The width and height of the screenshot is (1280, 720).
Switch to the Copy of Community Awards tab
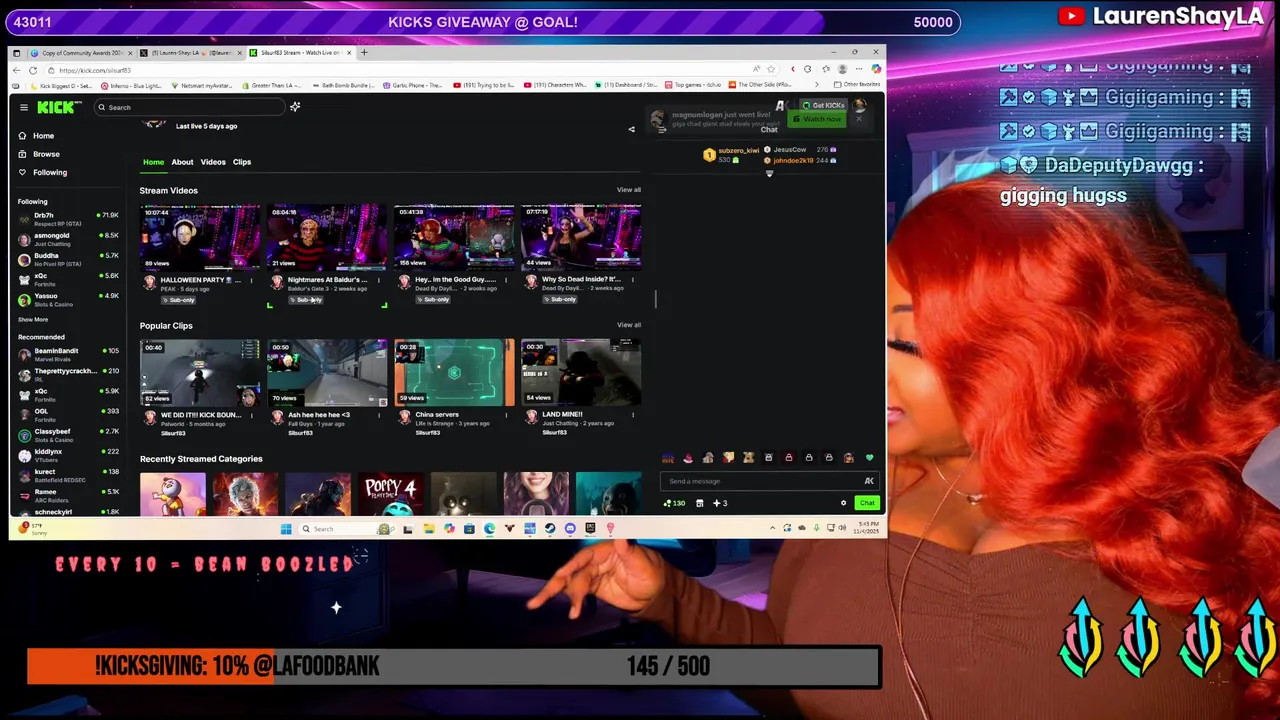[x=80, y=52]
